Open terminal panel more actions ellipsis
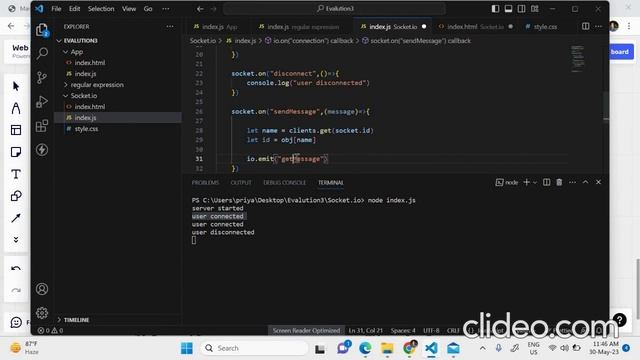 coord(572,182)
